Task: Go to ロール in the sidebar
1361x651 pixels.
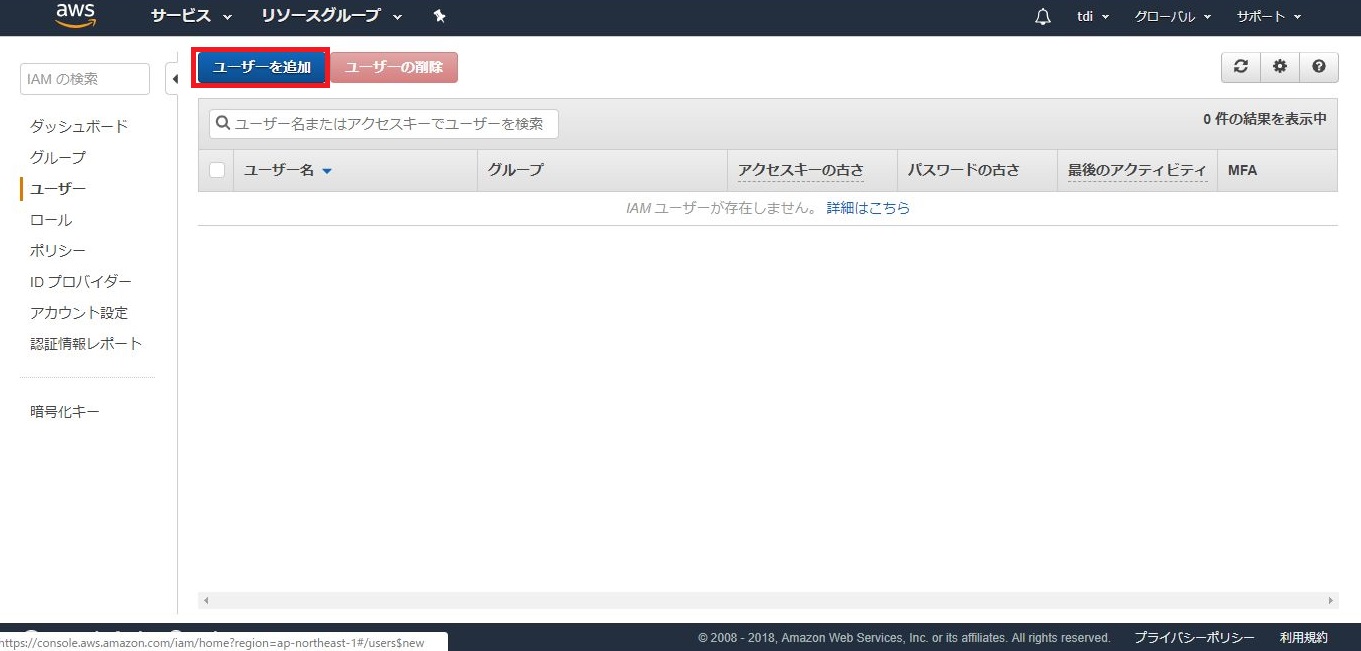Action: point(51,219)
